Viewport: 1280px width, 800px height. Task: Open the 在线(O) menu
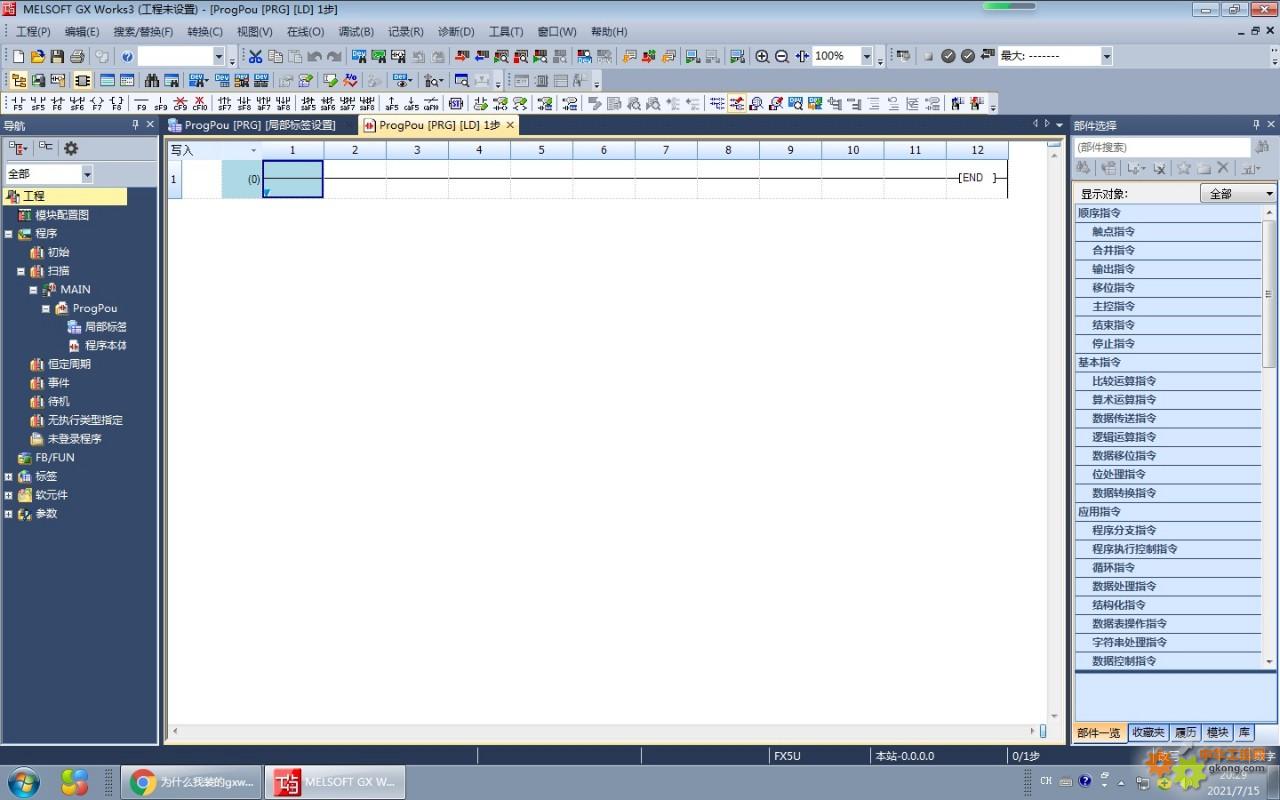point(306,31)
